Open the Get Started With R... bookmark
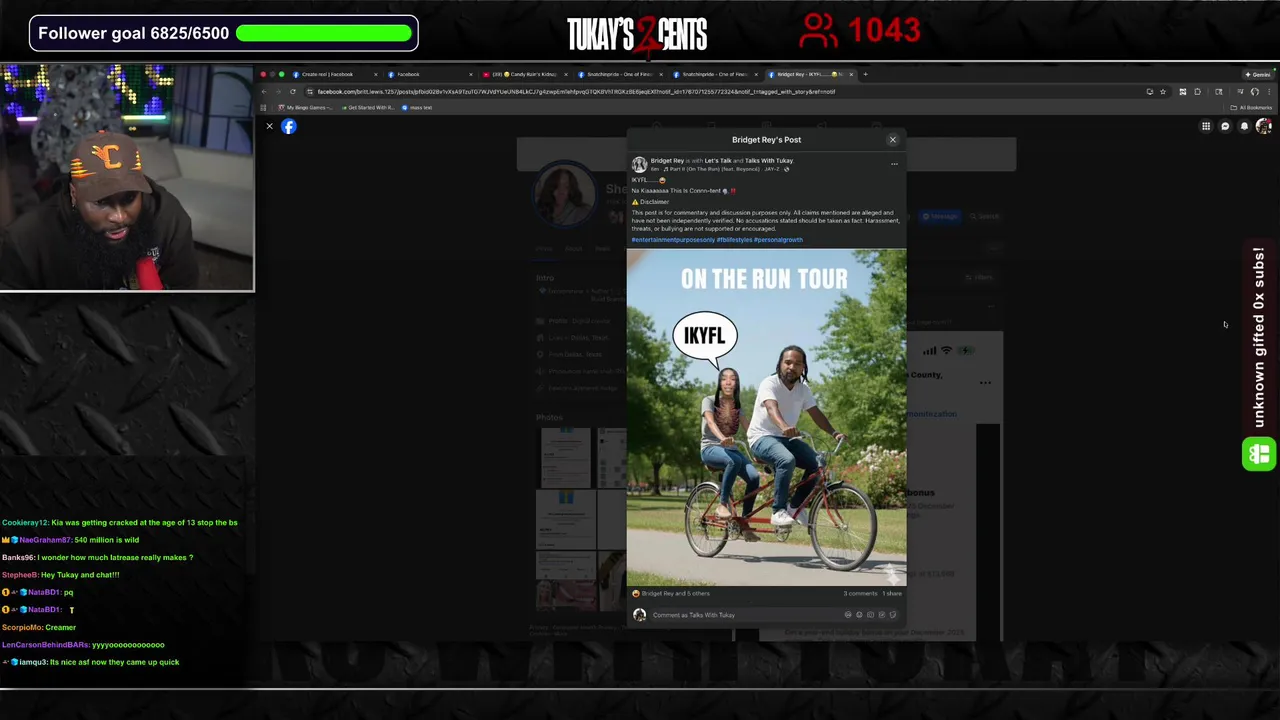Image resolution: width=1280 pixels, height=720 pixels. tap(368, 107)
